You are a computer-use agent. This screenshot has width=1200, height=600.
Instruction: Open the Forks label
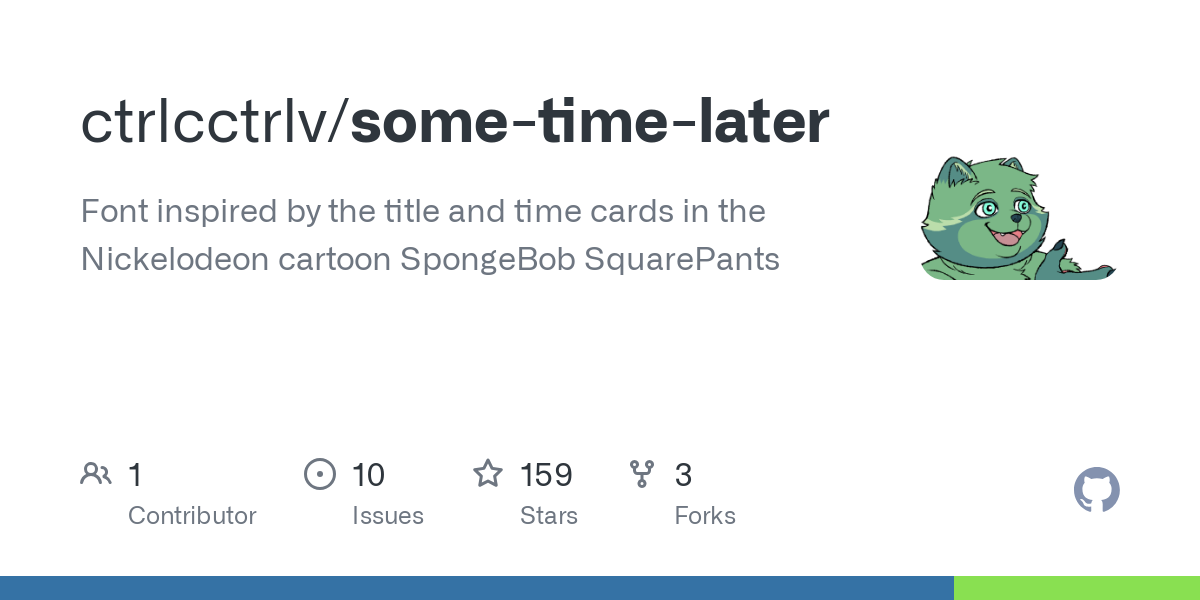[x=705, y=516]
